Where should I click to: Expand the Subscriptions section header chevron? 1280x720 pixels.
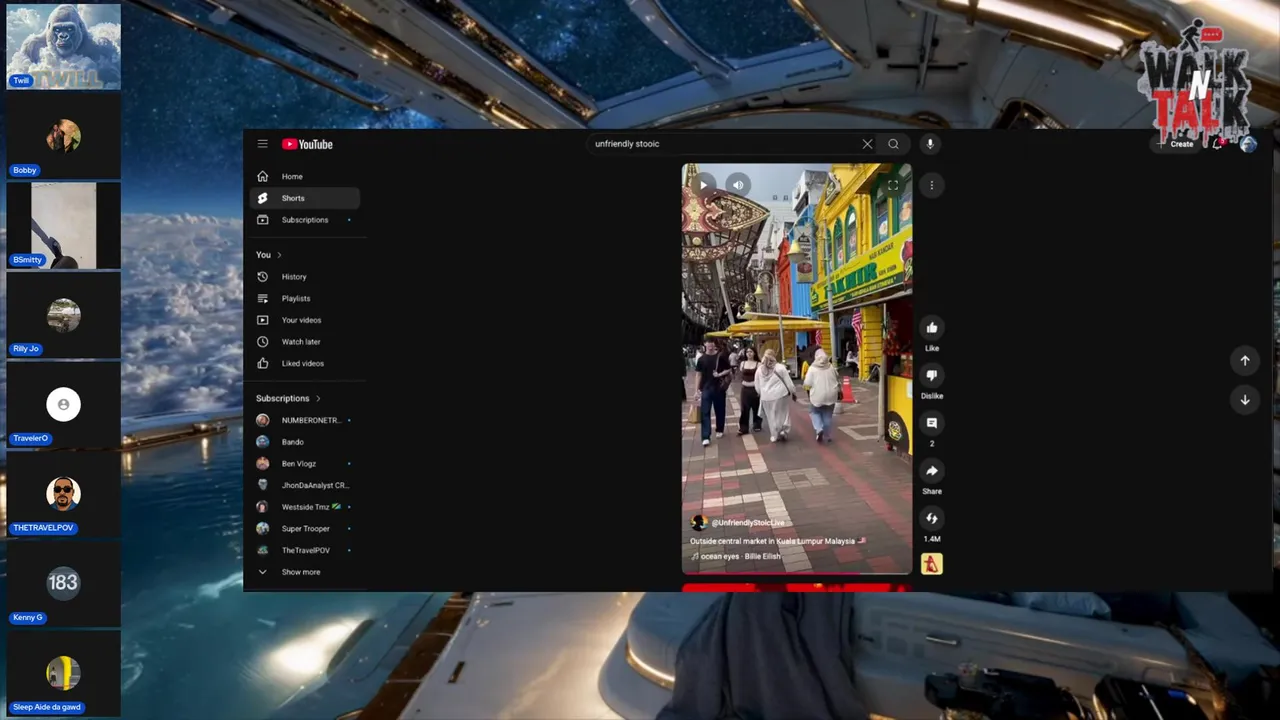coord(318,398)
